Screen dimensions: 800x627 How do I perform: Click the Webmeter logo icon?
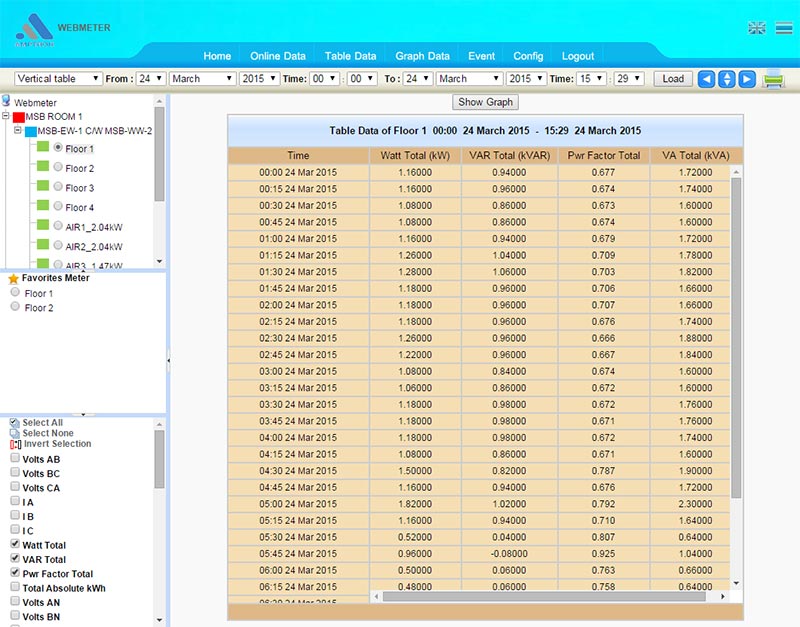(x=34, y=30)
